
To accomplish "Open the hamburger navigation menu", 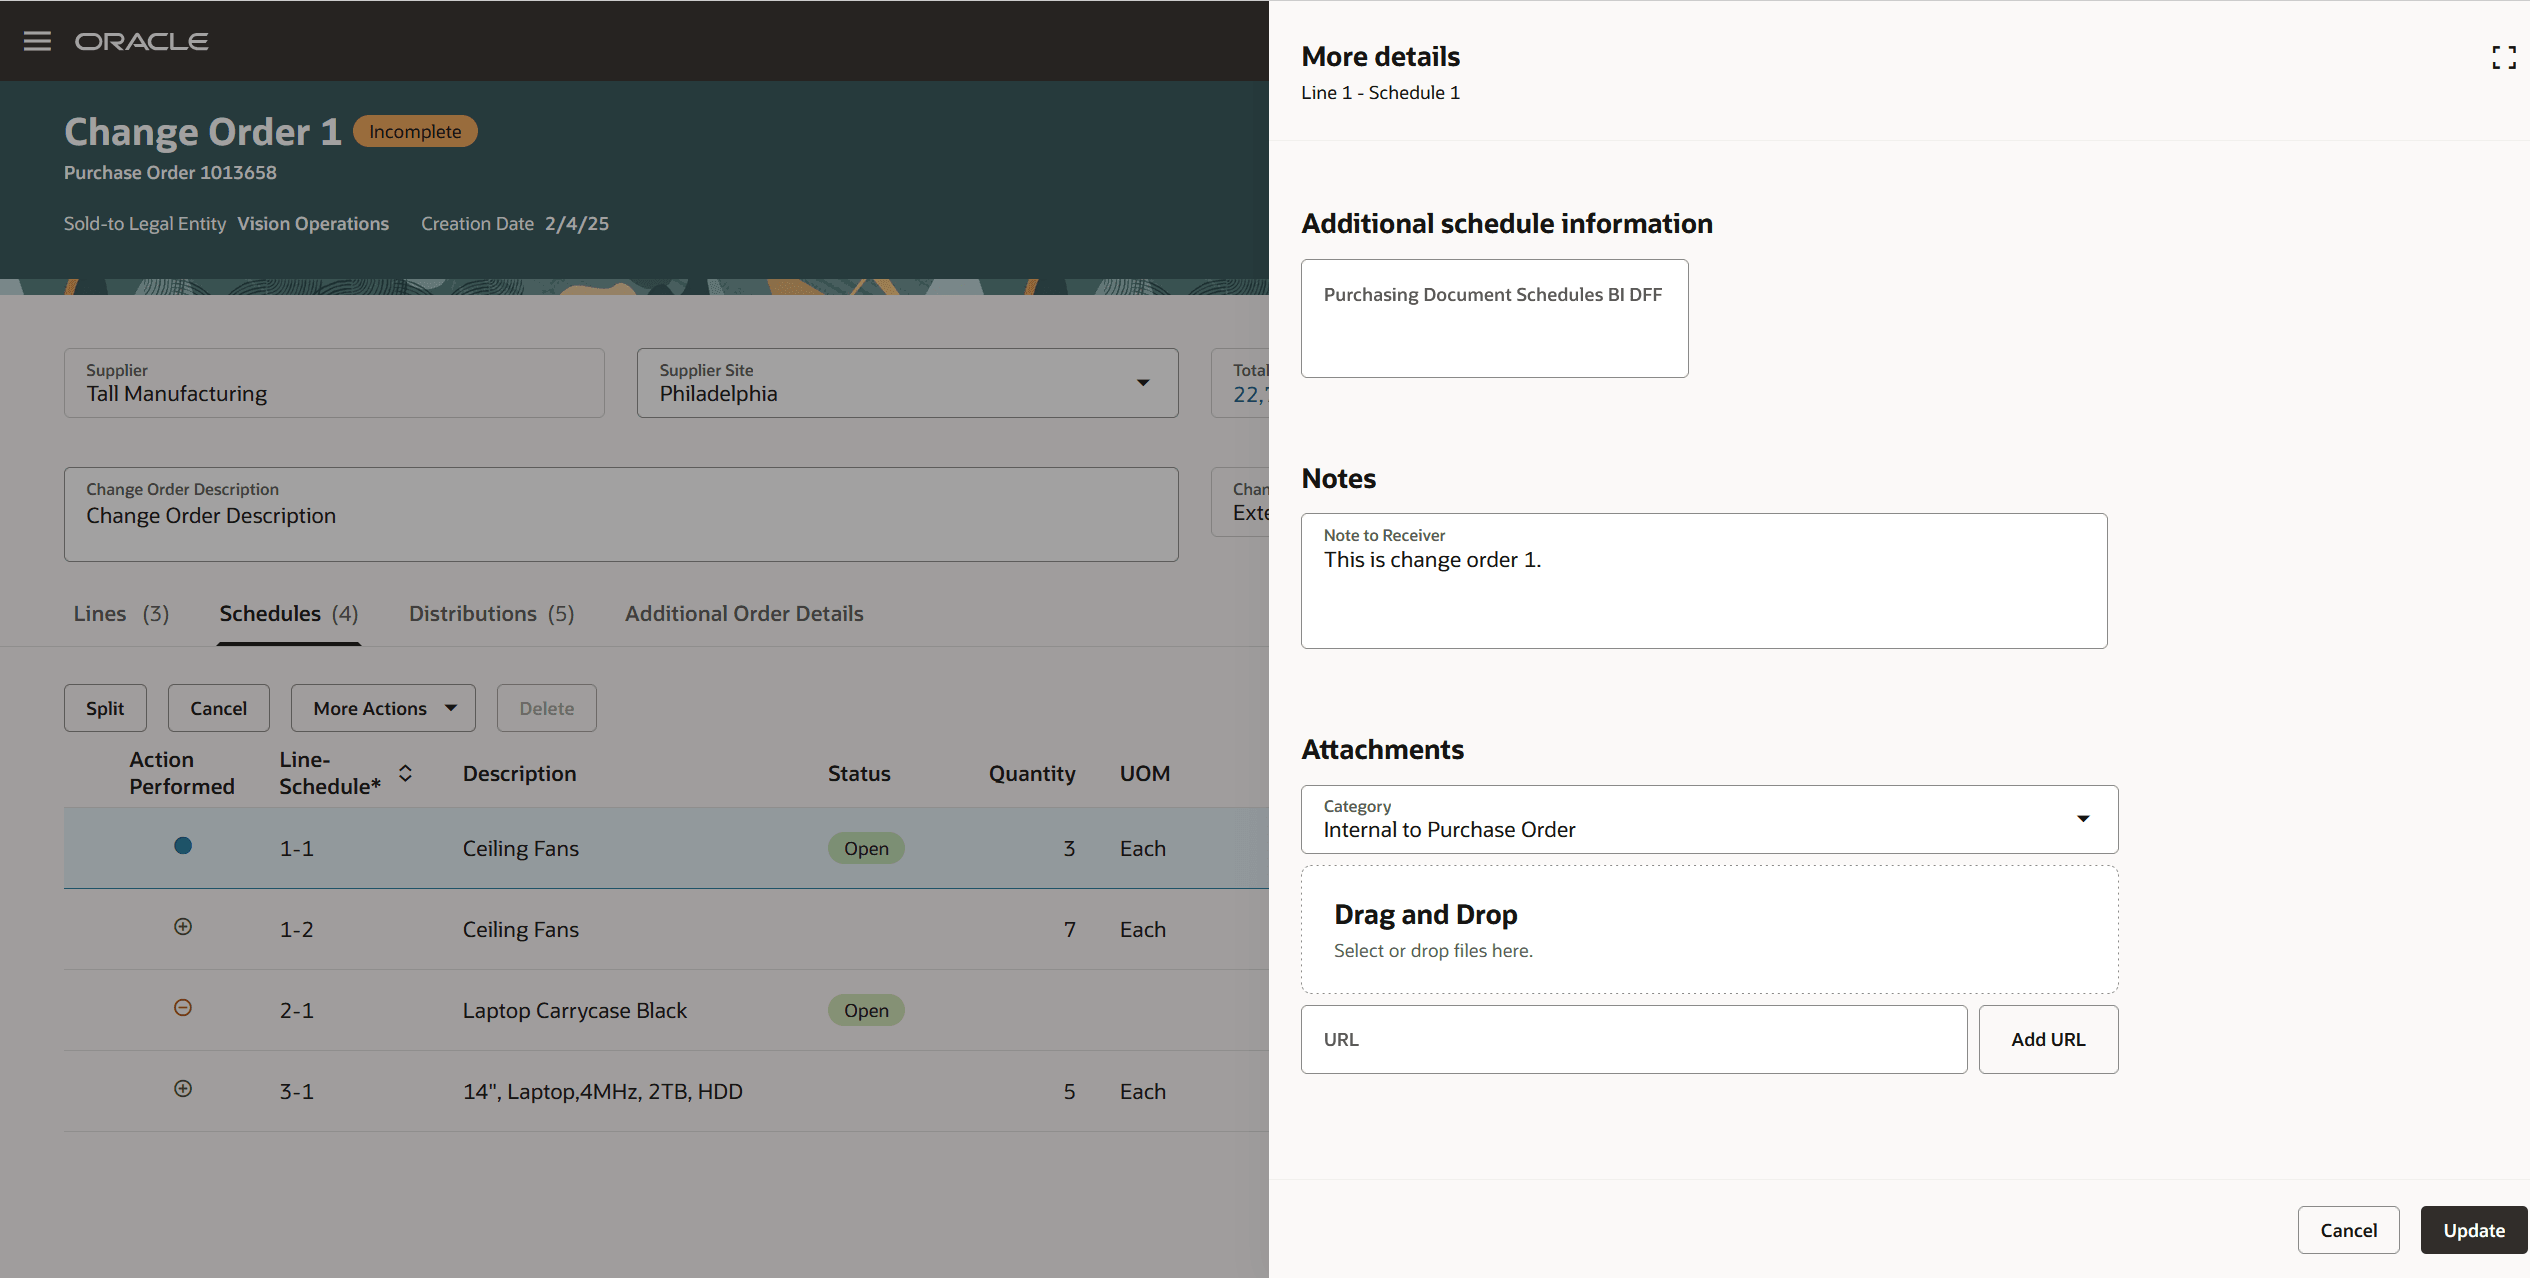I will 37,41.
